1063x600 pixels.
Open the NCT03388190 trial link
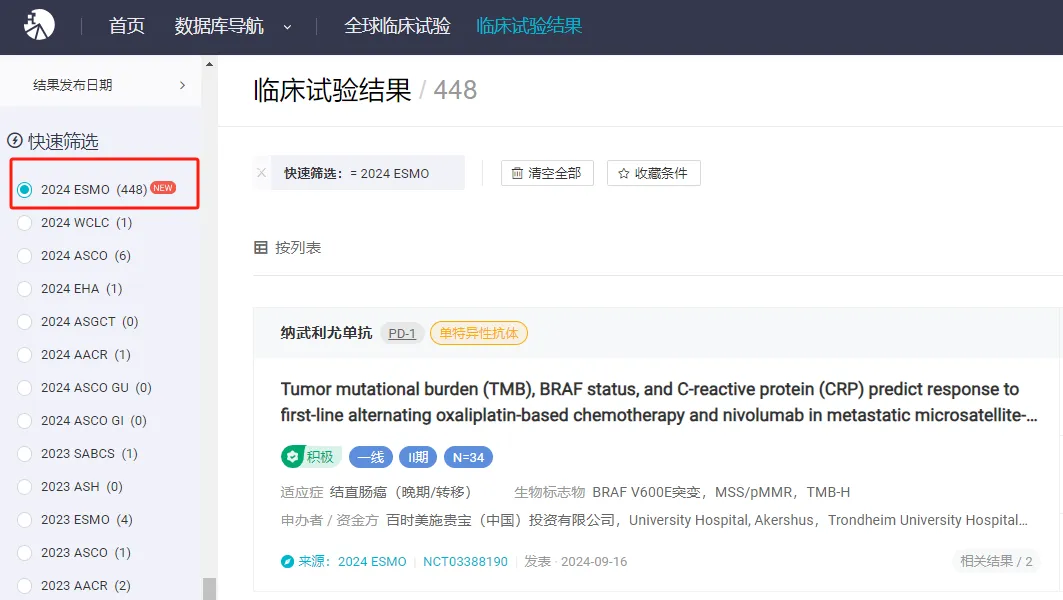click(465, 562)
